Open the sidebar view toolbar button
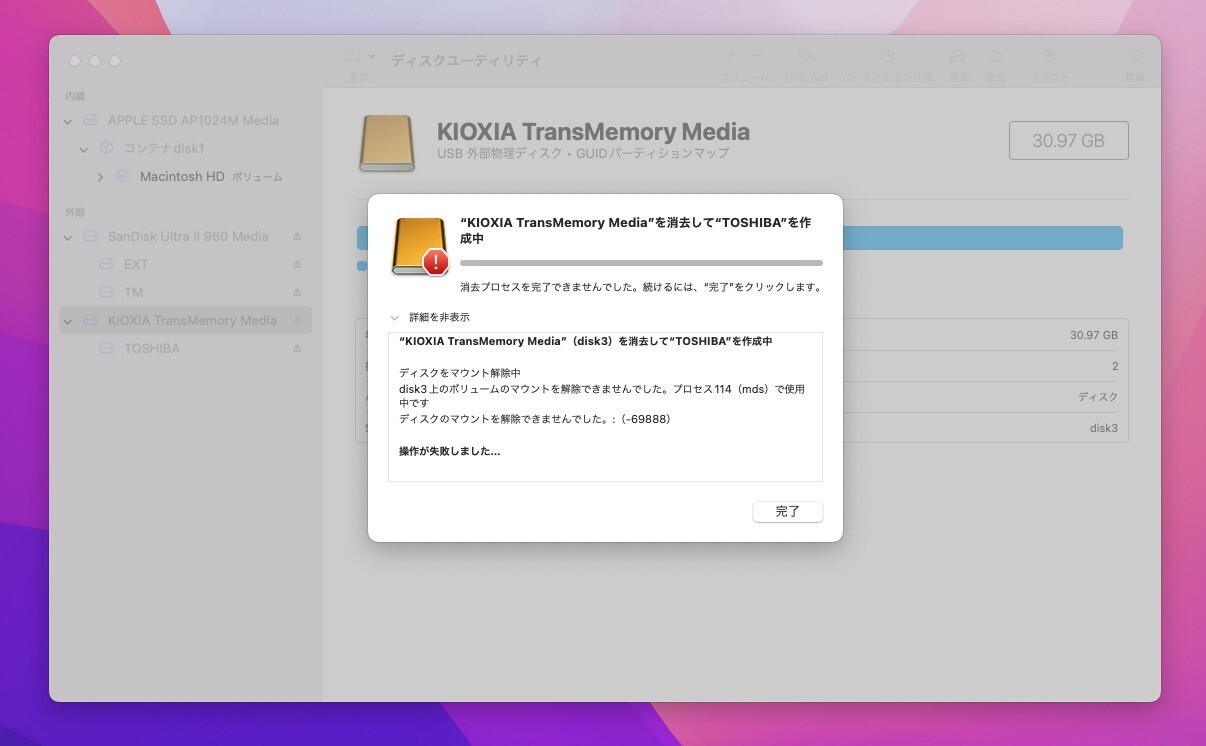Image resolution: width=1206 pixels, height=746 pixels. [353, 56]
